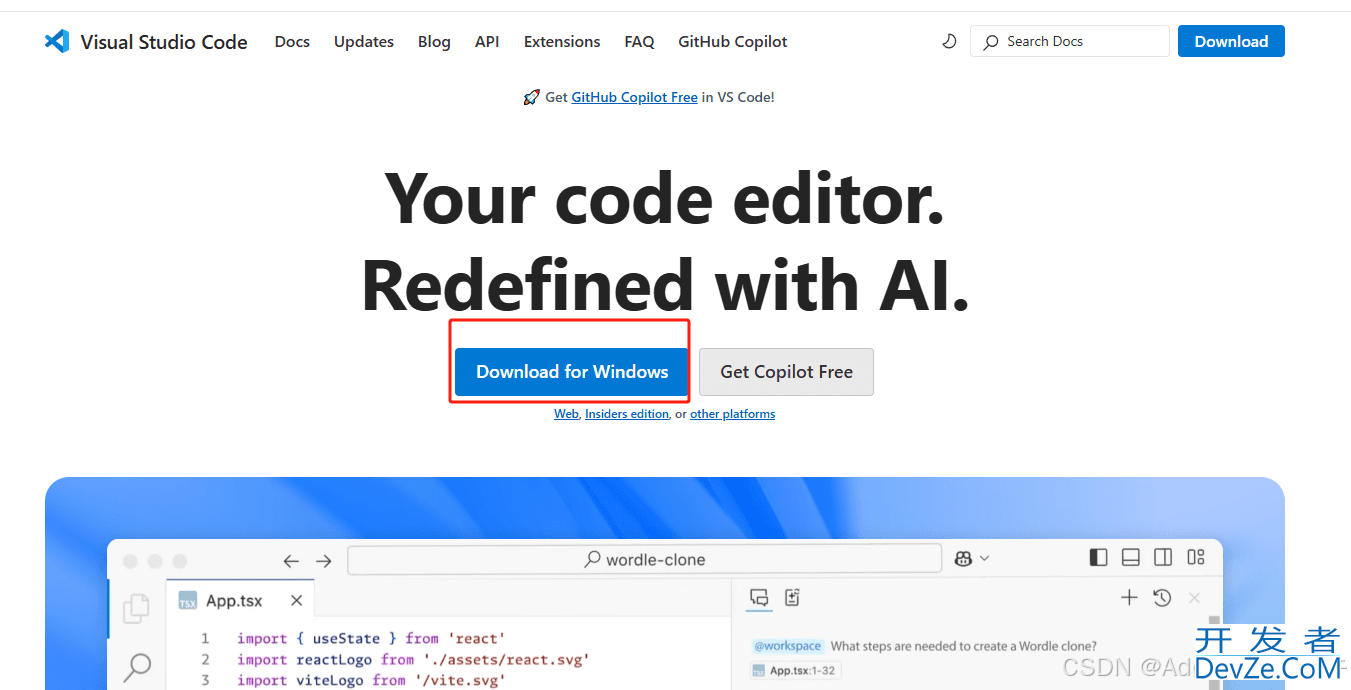Focus the Search Docs input field
The width and height of the screenshot is (1351, 690).
(x=1069, y=41)
